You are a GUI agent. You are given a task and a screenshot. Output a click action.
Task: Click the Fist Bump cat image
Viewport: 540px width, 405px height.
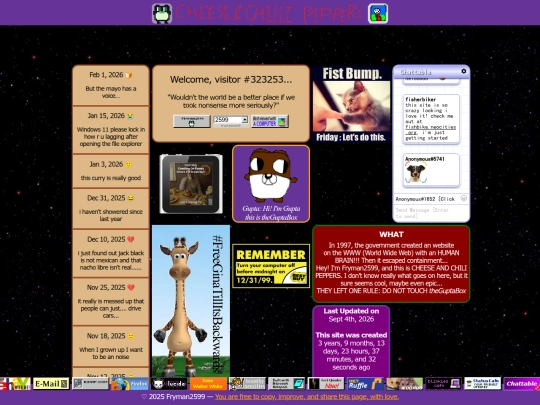[351, 104]
